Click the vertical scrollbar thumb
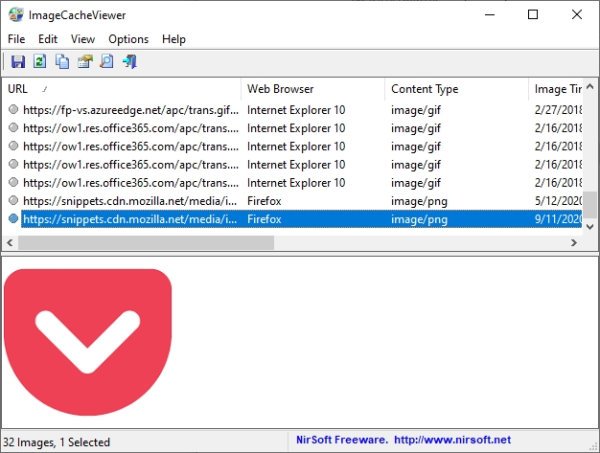The height and width of the screenshot is (453, 600). click(x=590, y=204)
